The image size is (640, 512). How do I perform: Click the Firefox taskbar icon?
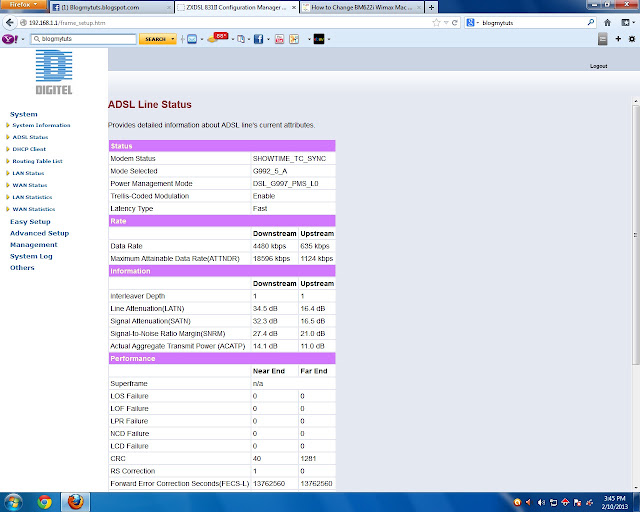[76, 502]
